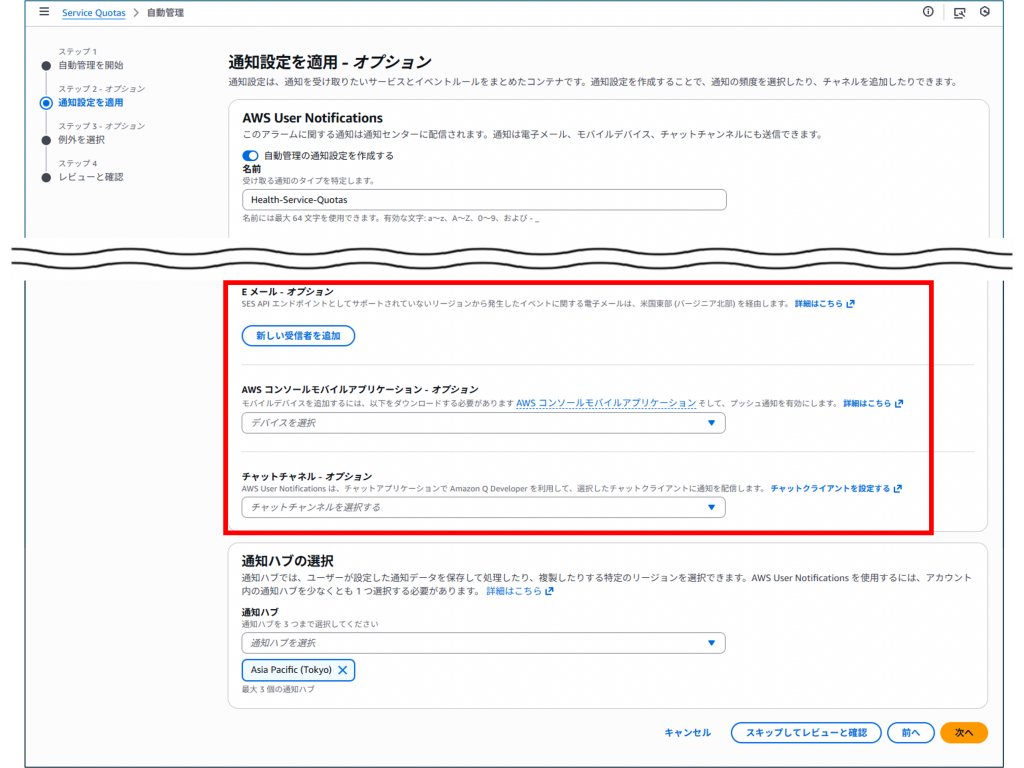Click external link icon beside 通知ハブ 詳細はこちら

pyautogui.click(x=549, y=591)
